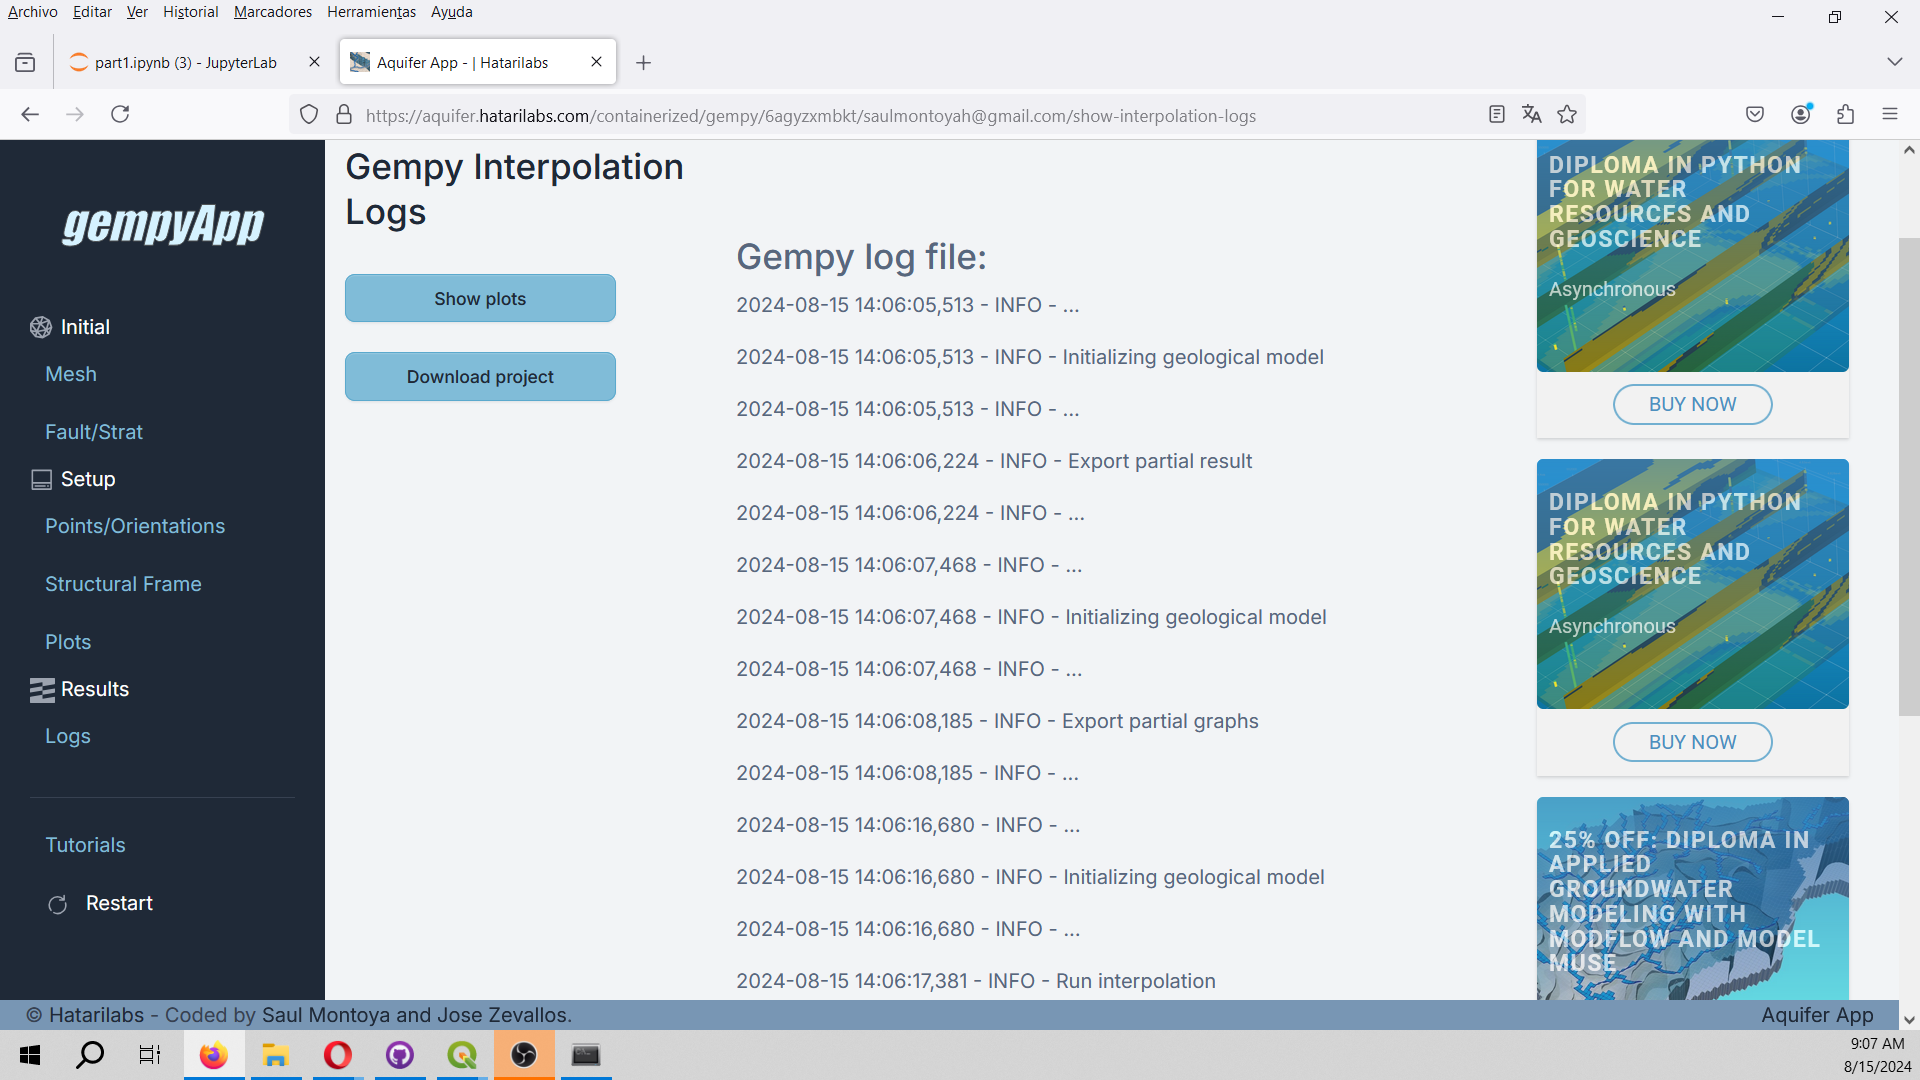Open the tracking protection shield icon
This screenshot has height=1080, width=1920.
309,115
